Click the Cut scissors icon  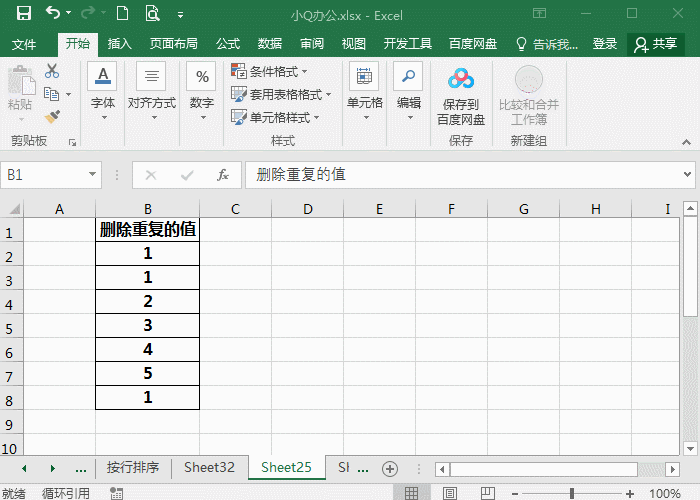click(x=52, y=71)
